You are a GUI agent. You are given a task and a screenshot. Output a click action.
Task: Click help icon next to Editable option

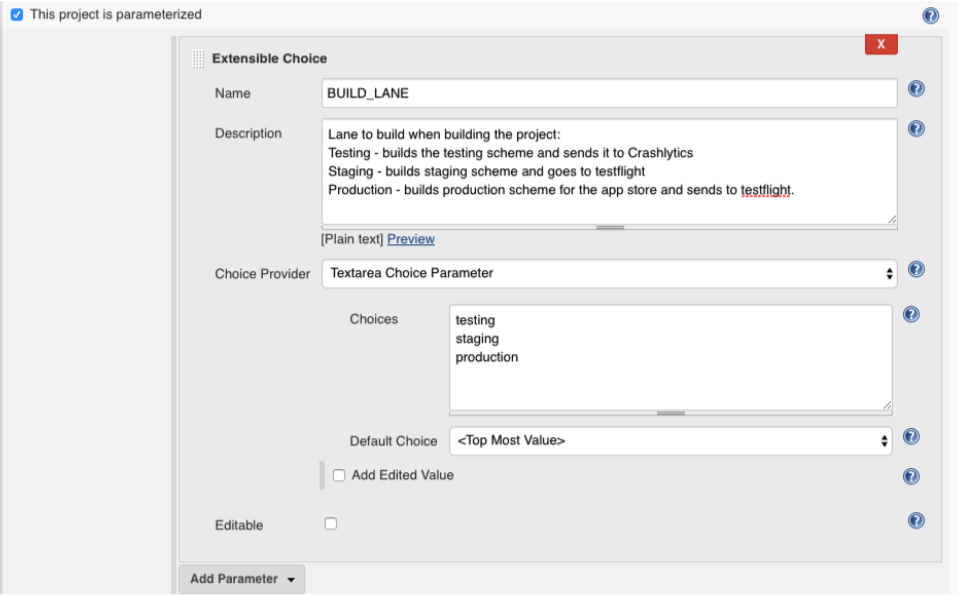click(916, 520)
